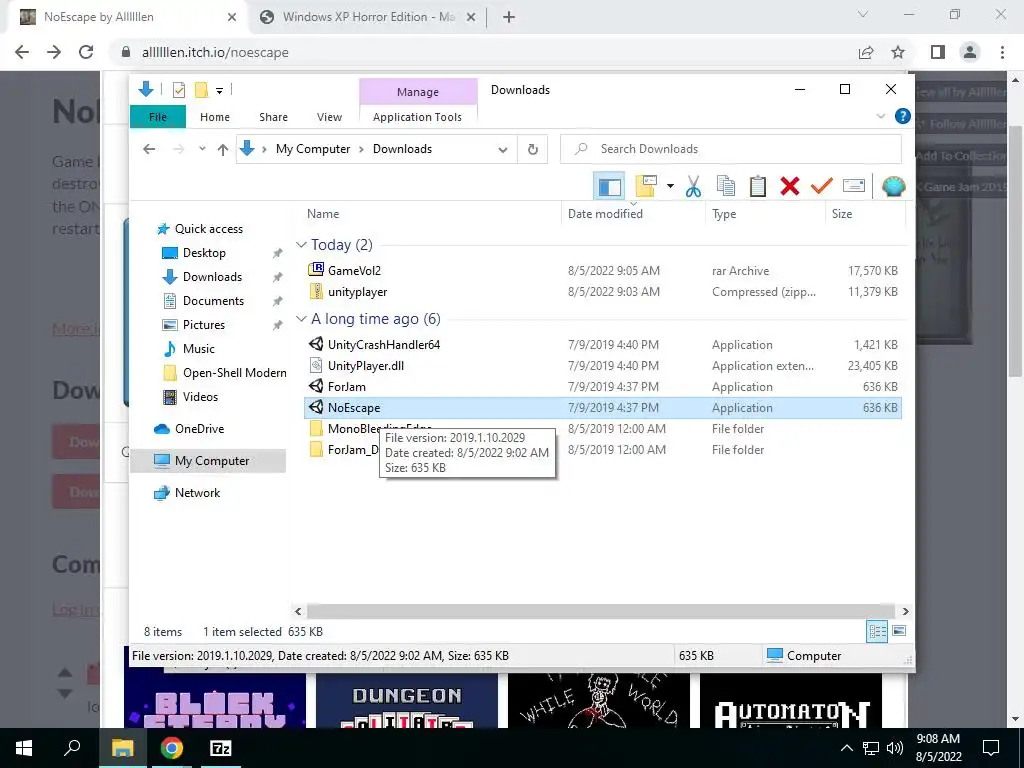This screenshot has height=768, width=1024.
Task: Select Music in the navigation pane
Action: [x=199, y=349]
